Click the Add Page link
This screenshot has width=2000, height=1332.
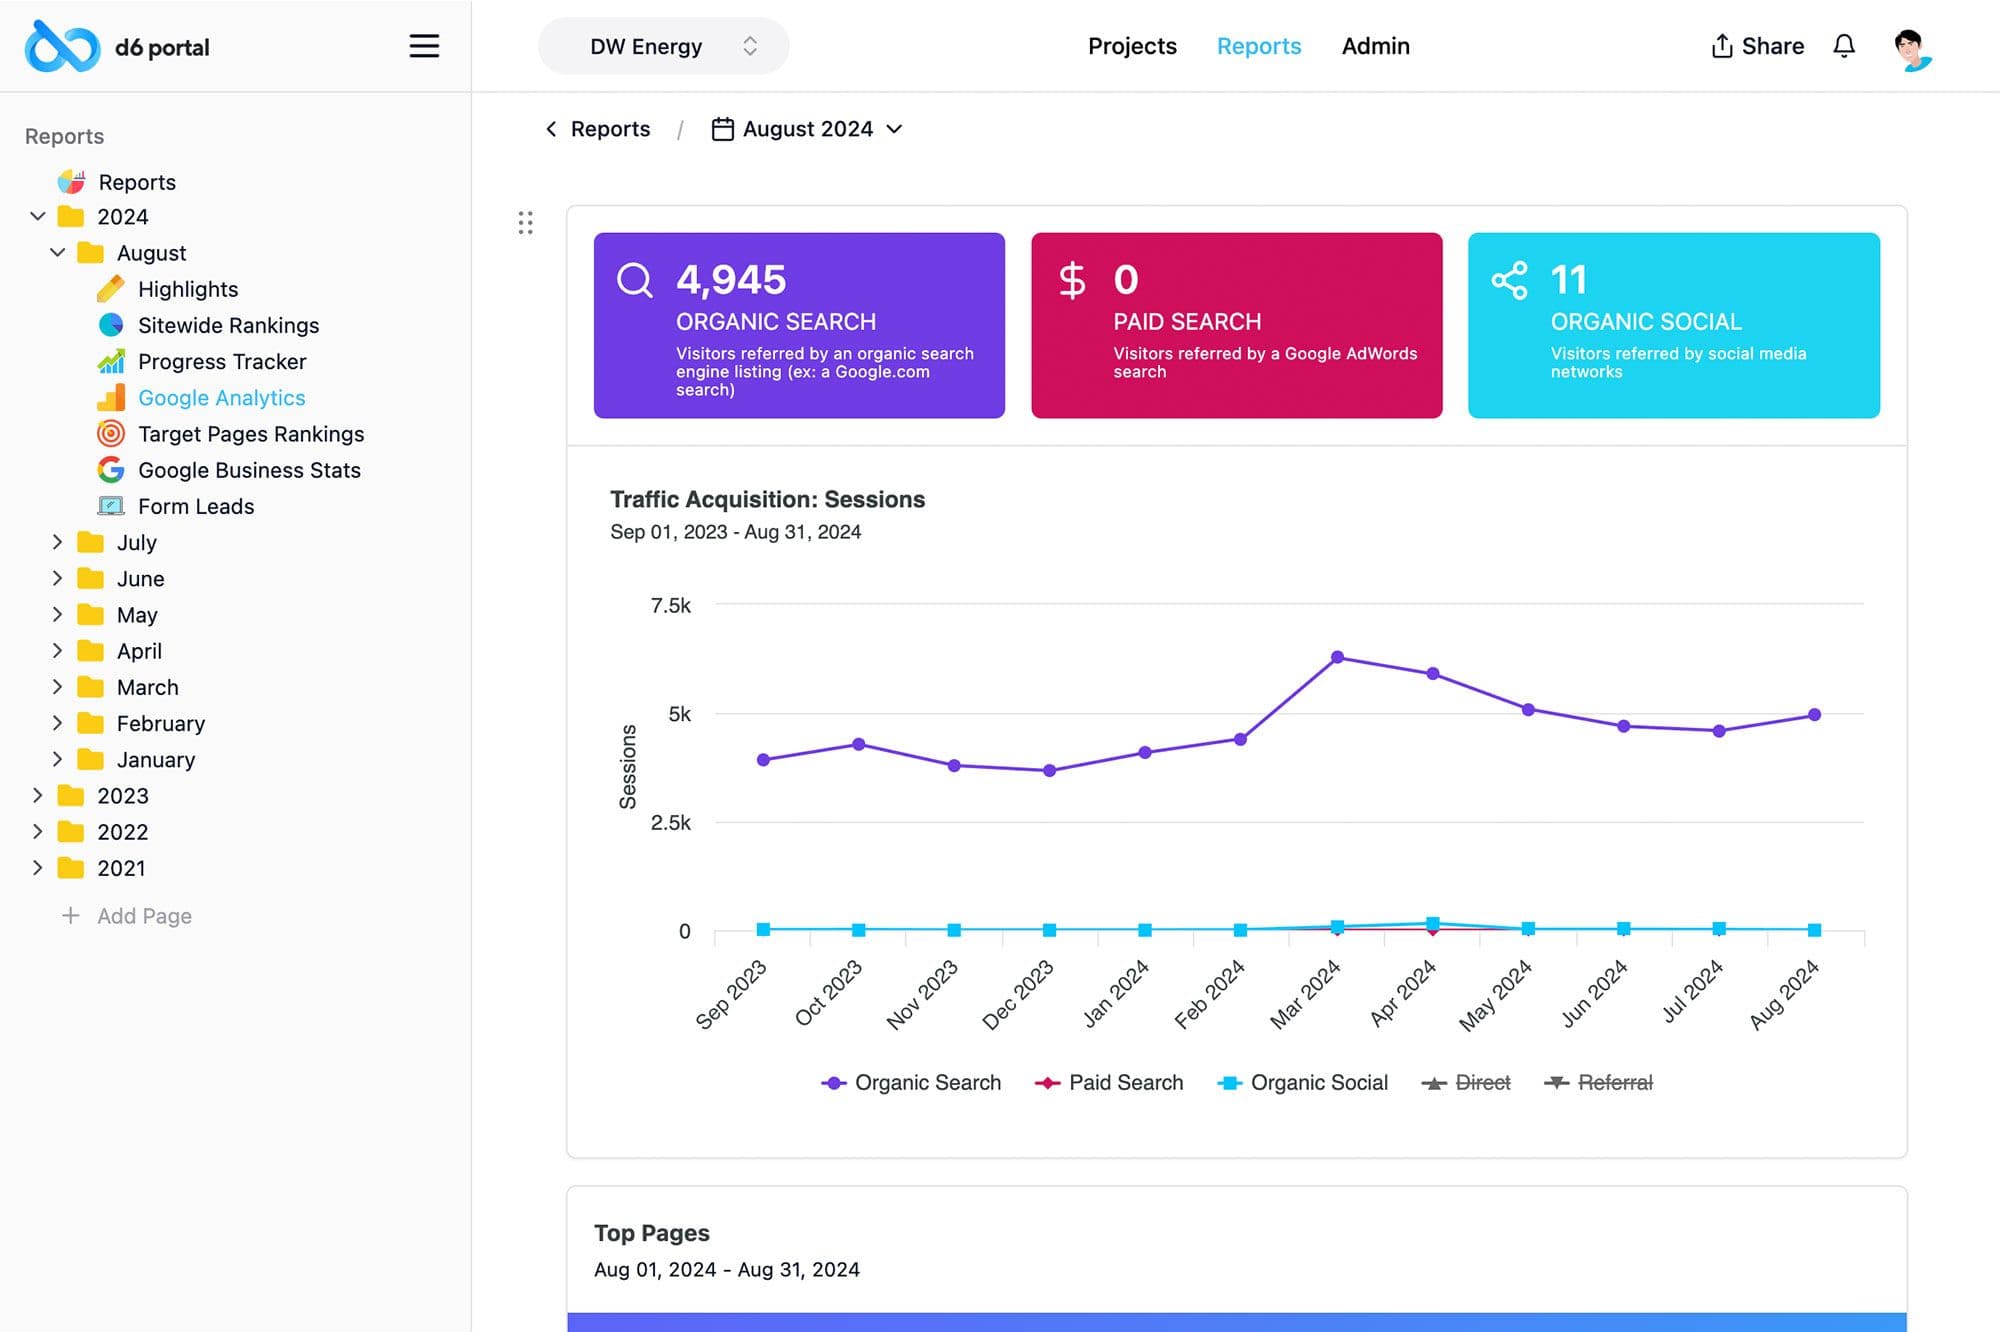[144, 915]
